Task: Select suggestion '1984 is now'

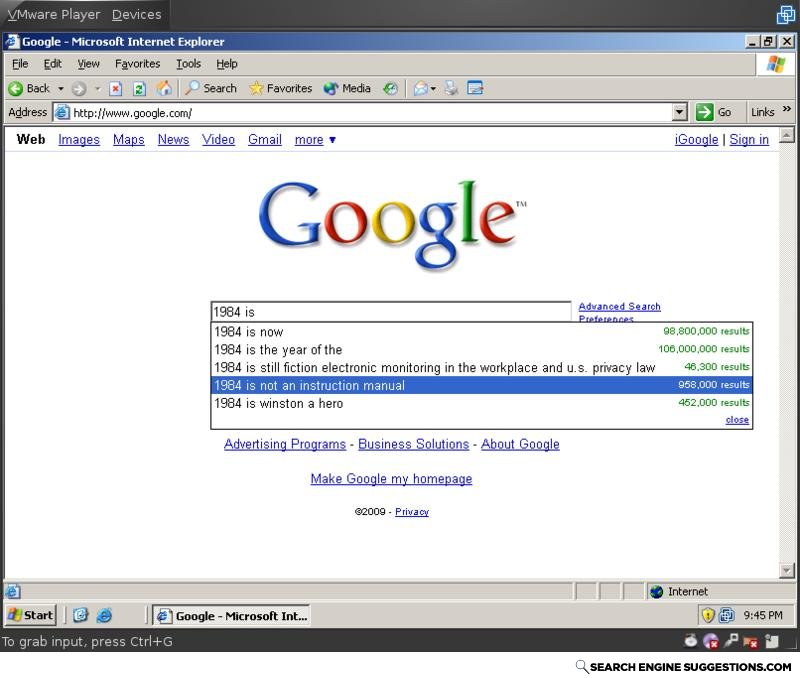Action: point(482,332)
